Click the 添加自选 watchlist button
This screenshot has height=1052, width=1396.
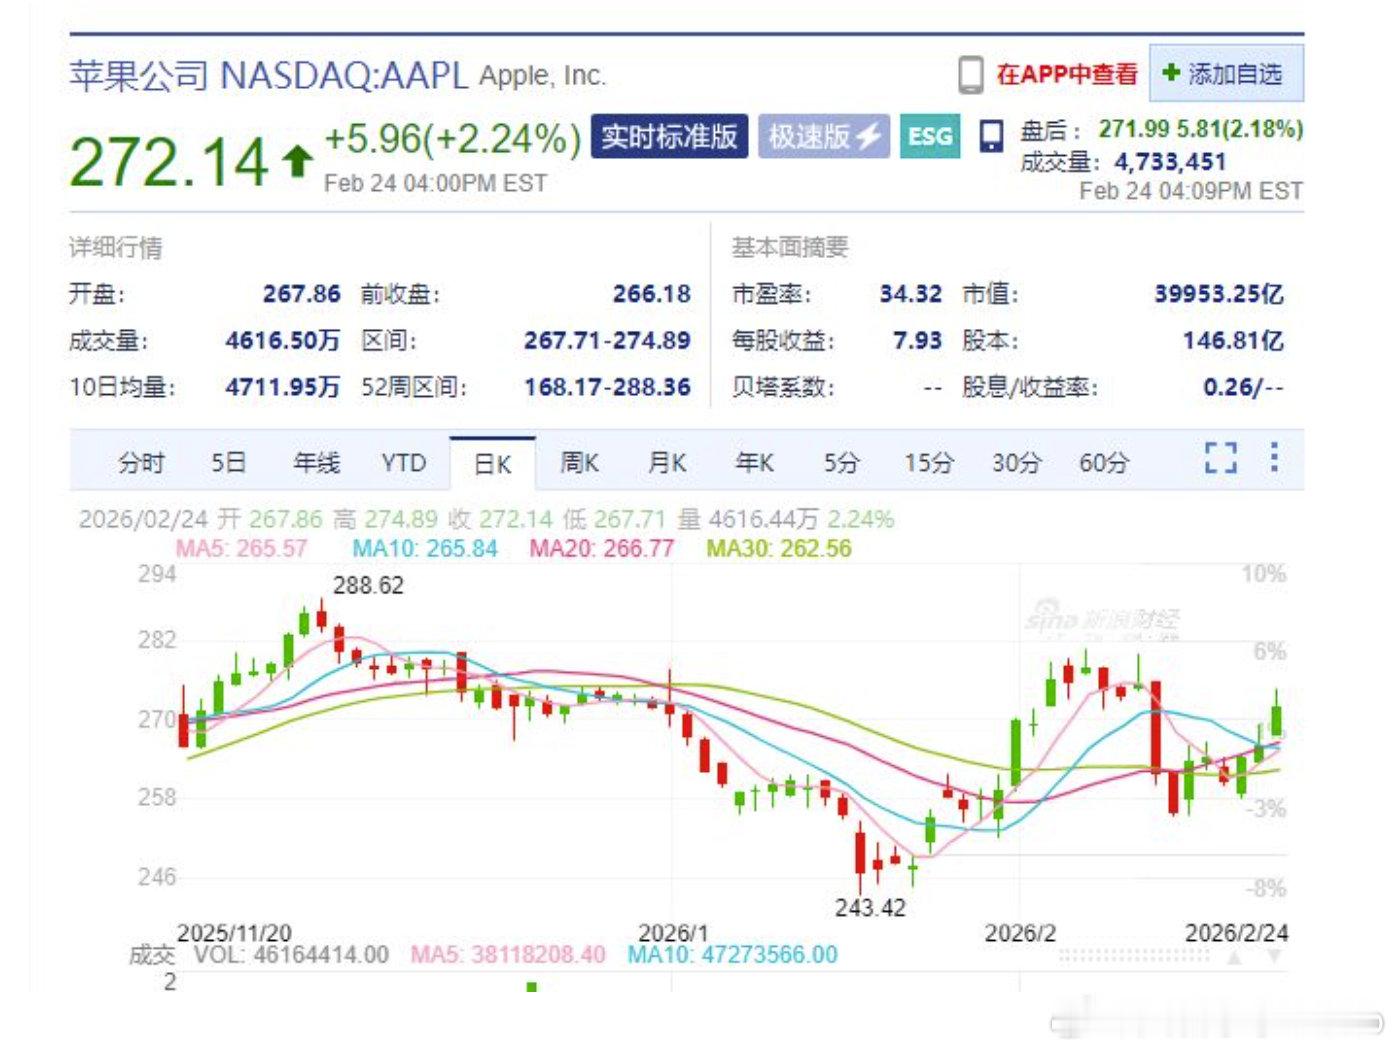pos(1228,72)
